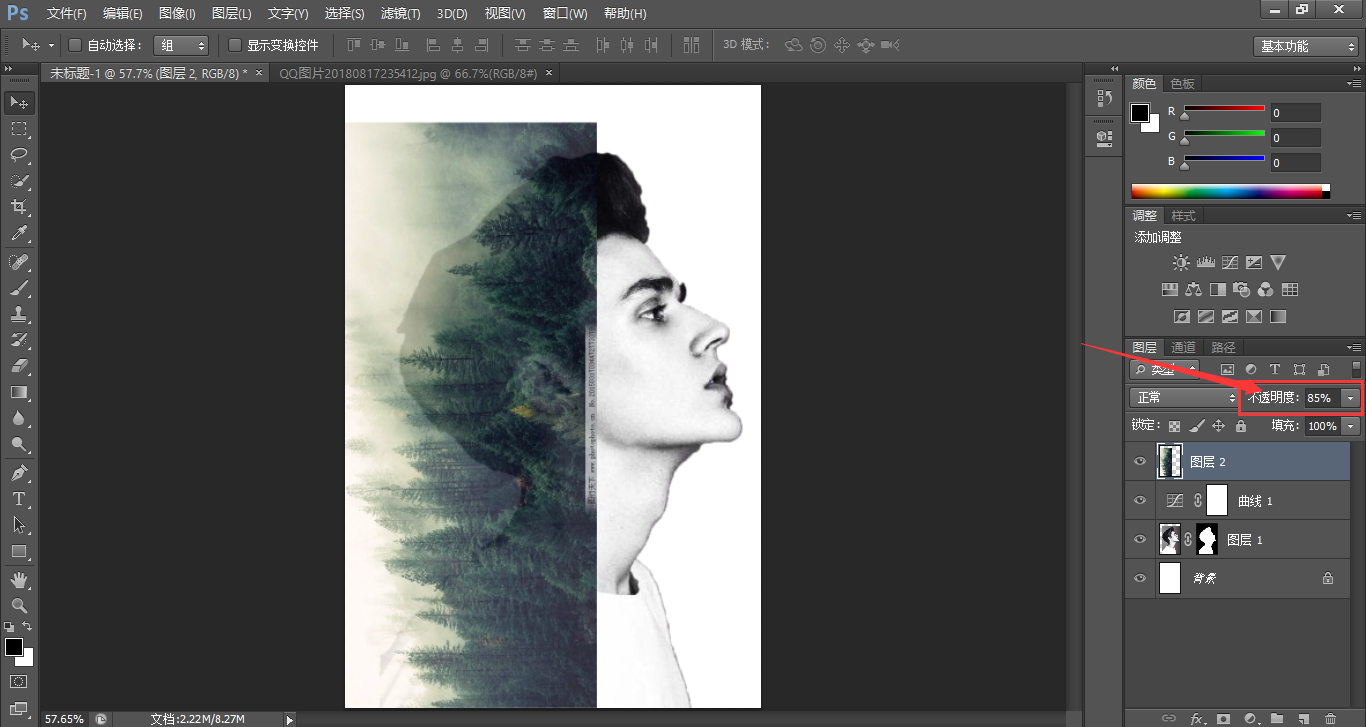Hide the 图层 2 layer
The image size is (1366, 727).
[x=1139, y=461]
